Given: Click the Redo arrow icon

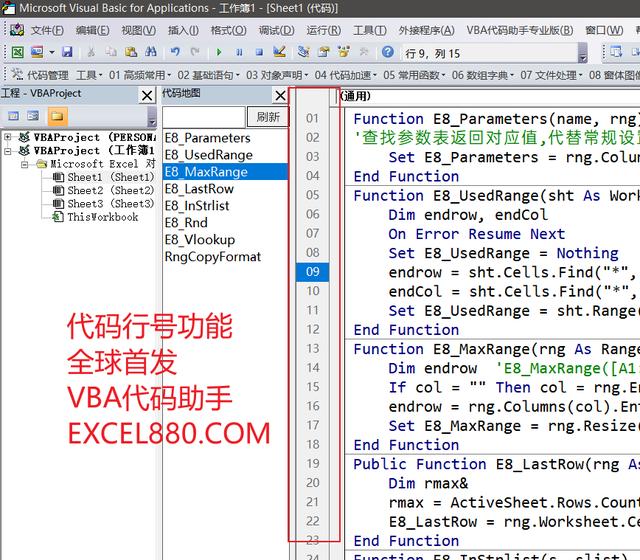Looking at the screenshot, I should pos(195,52).
